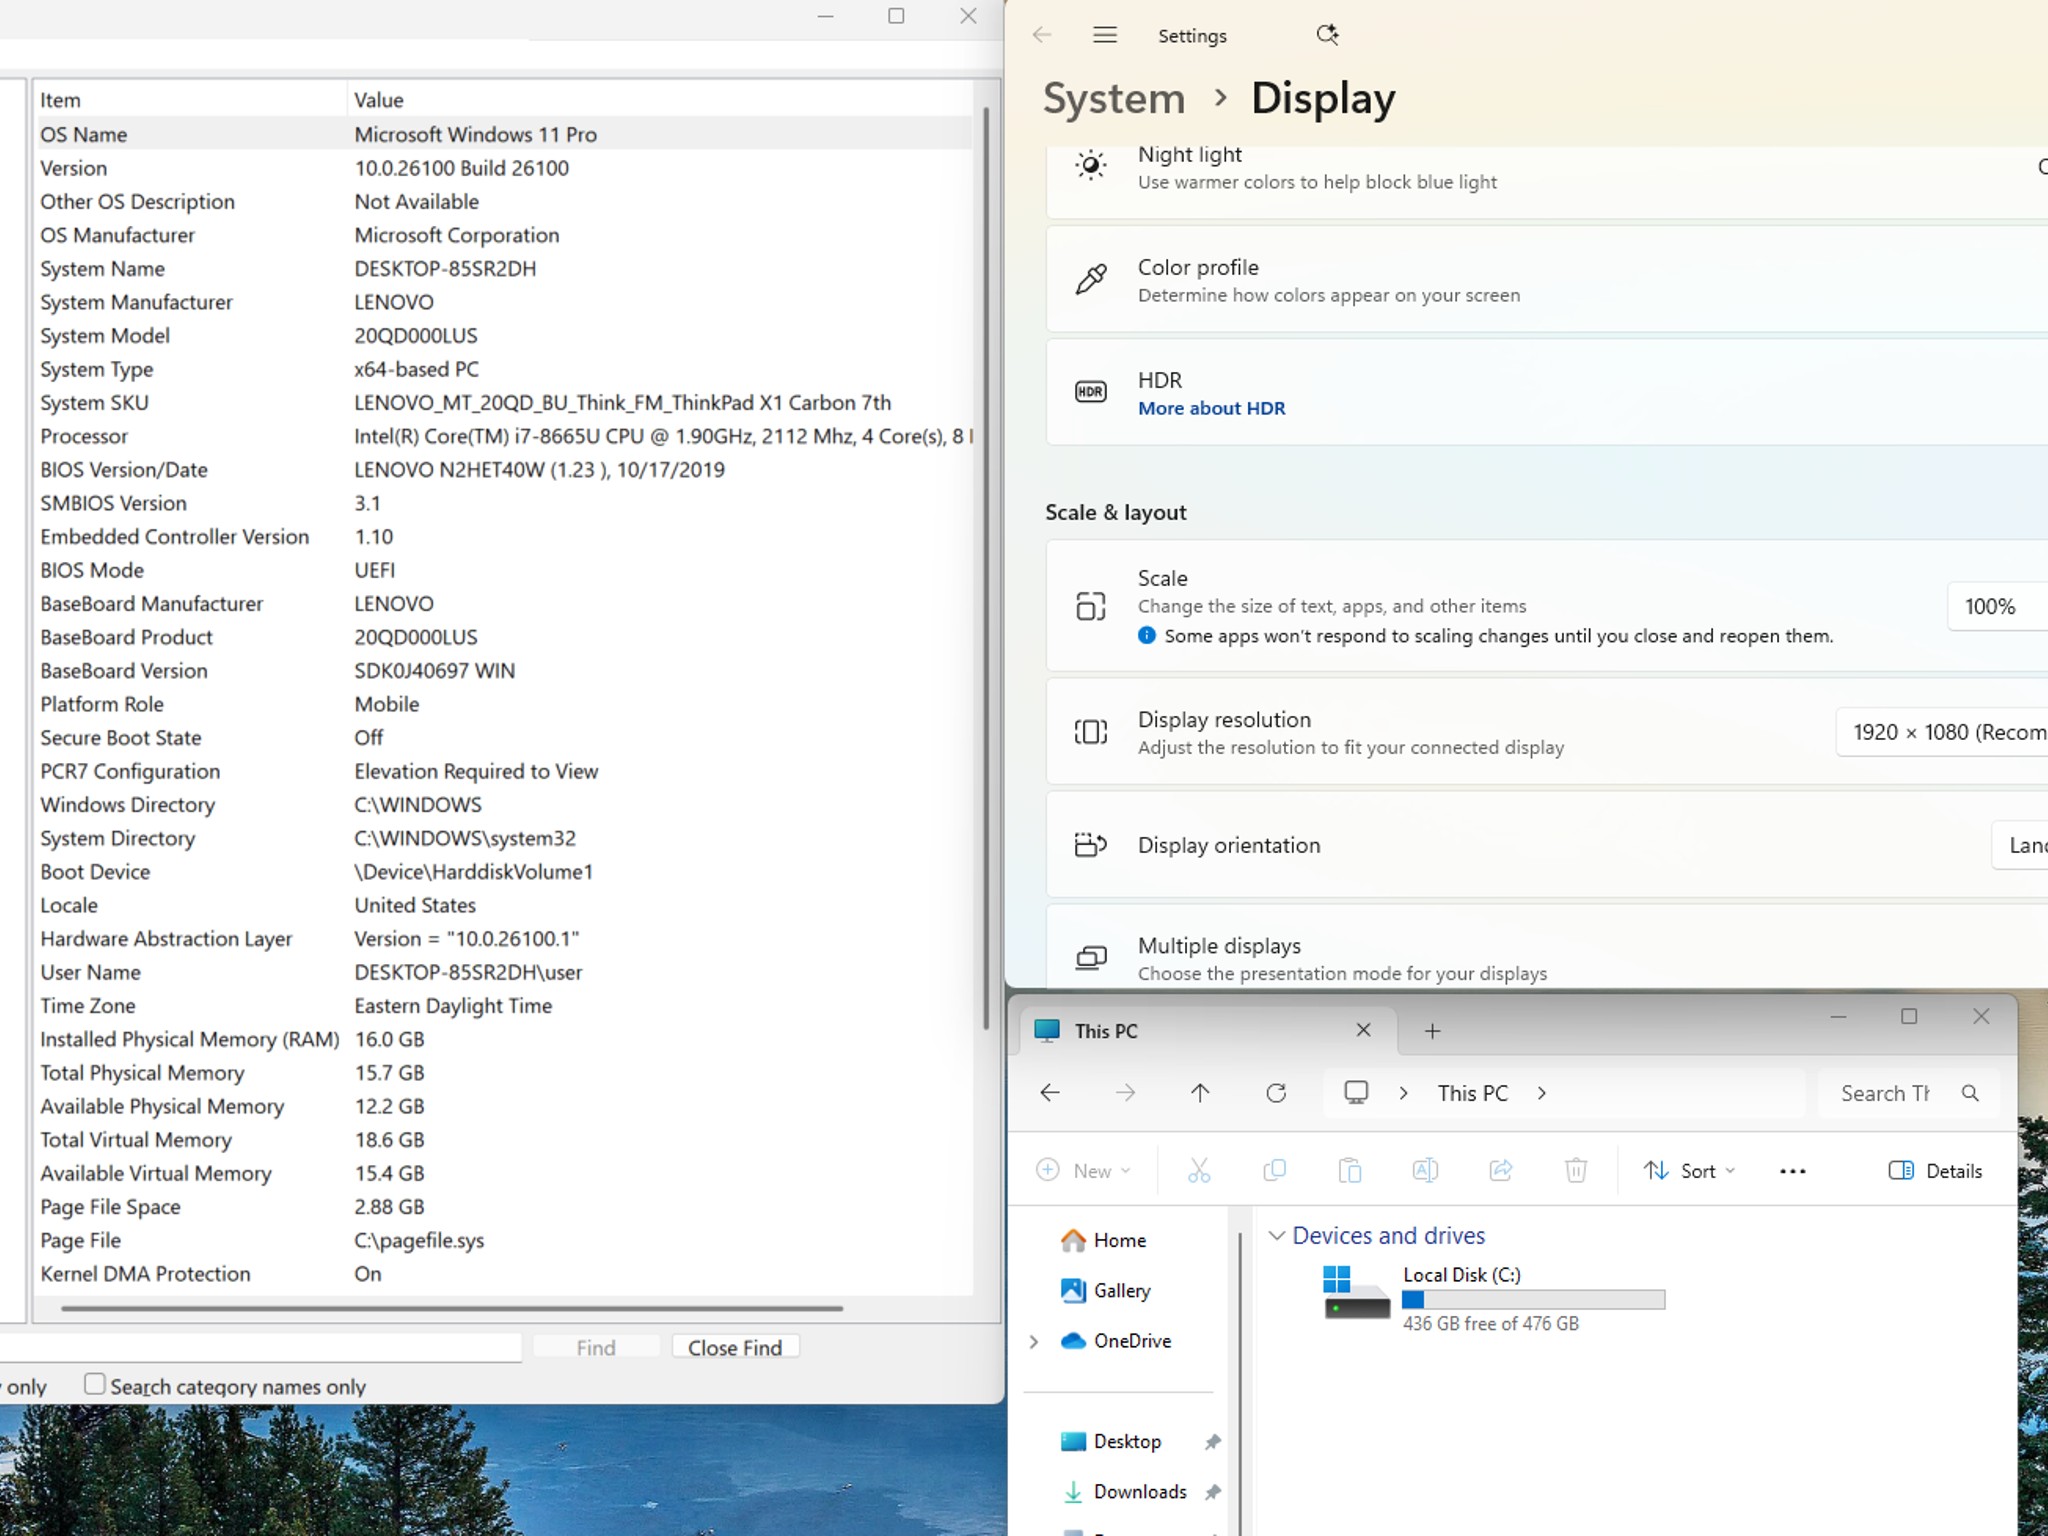Collapse the Devices and drives group
This screenshot has height=1536, width=2048.
tap(1277, 1235)
